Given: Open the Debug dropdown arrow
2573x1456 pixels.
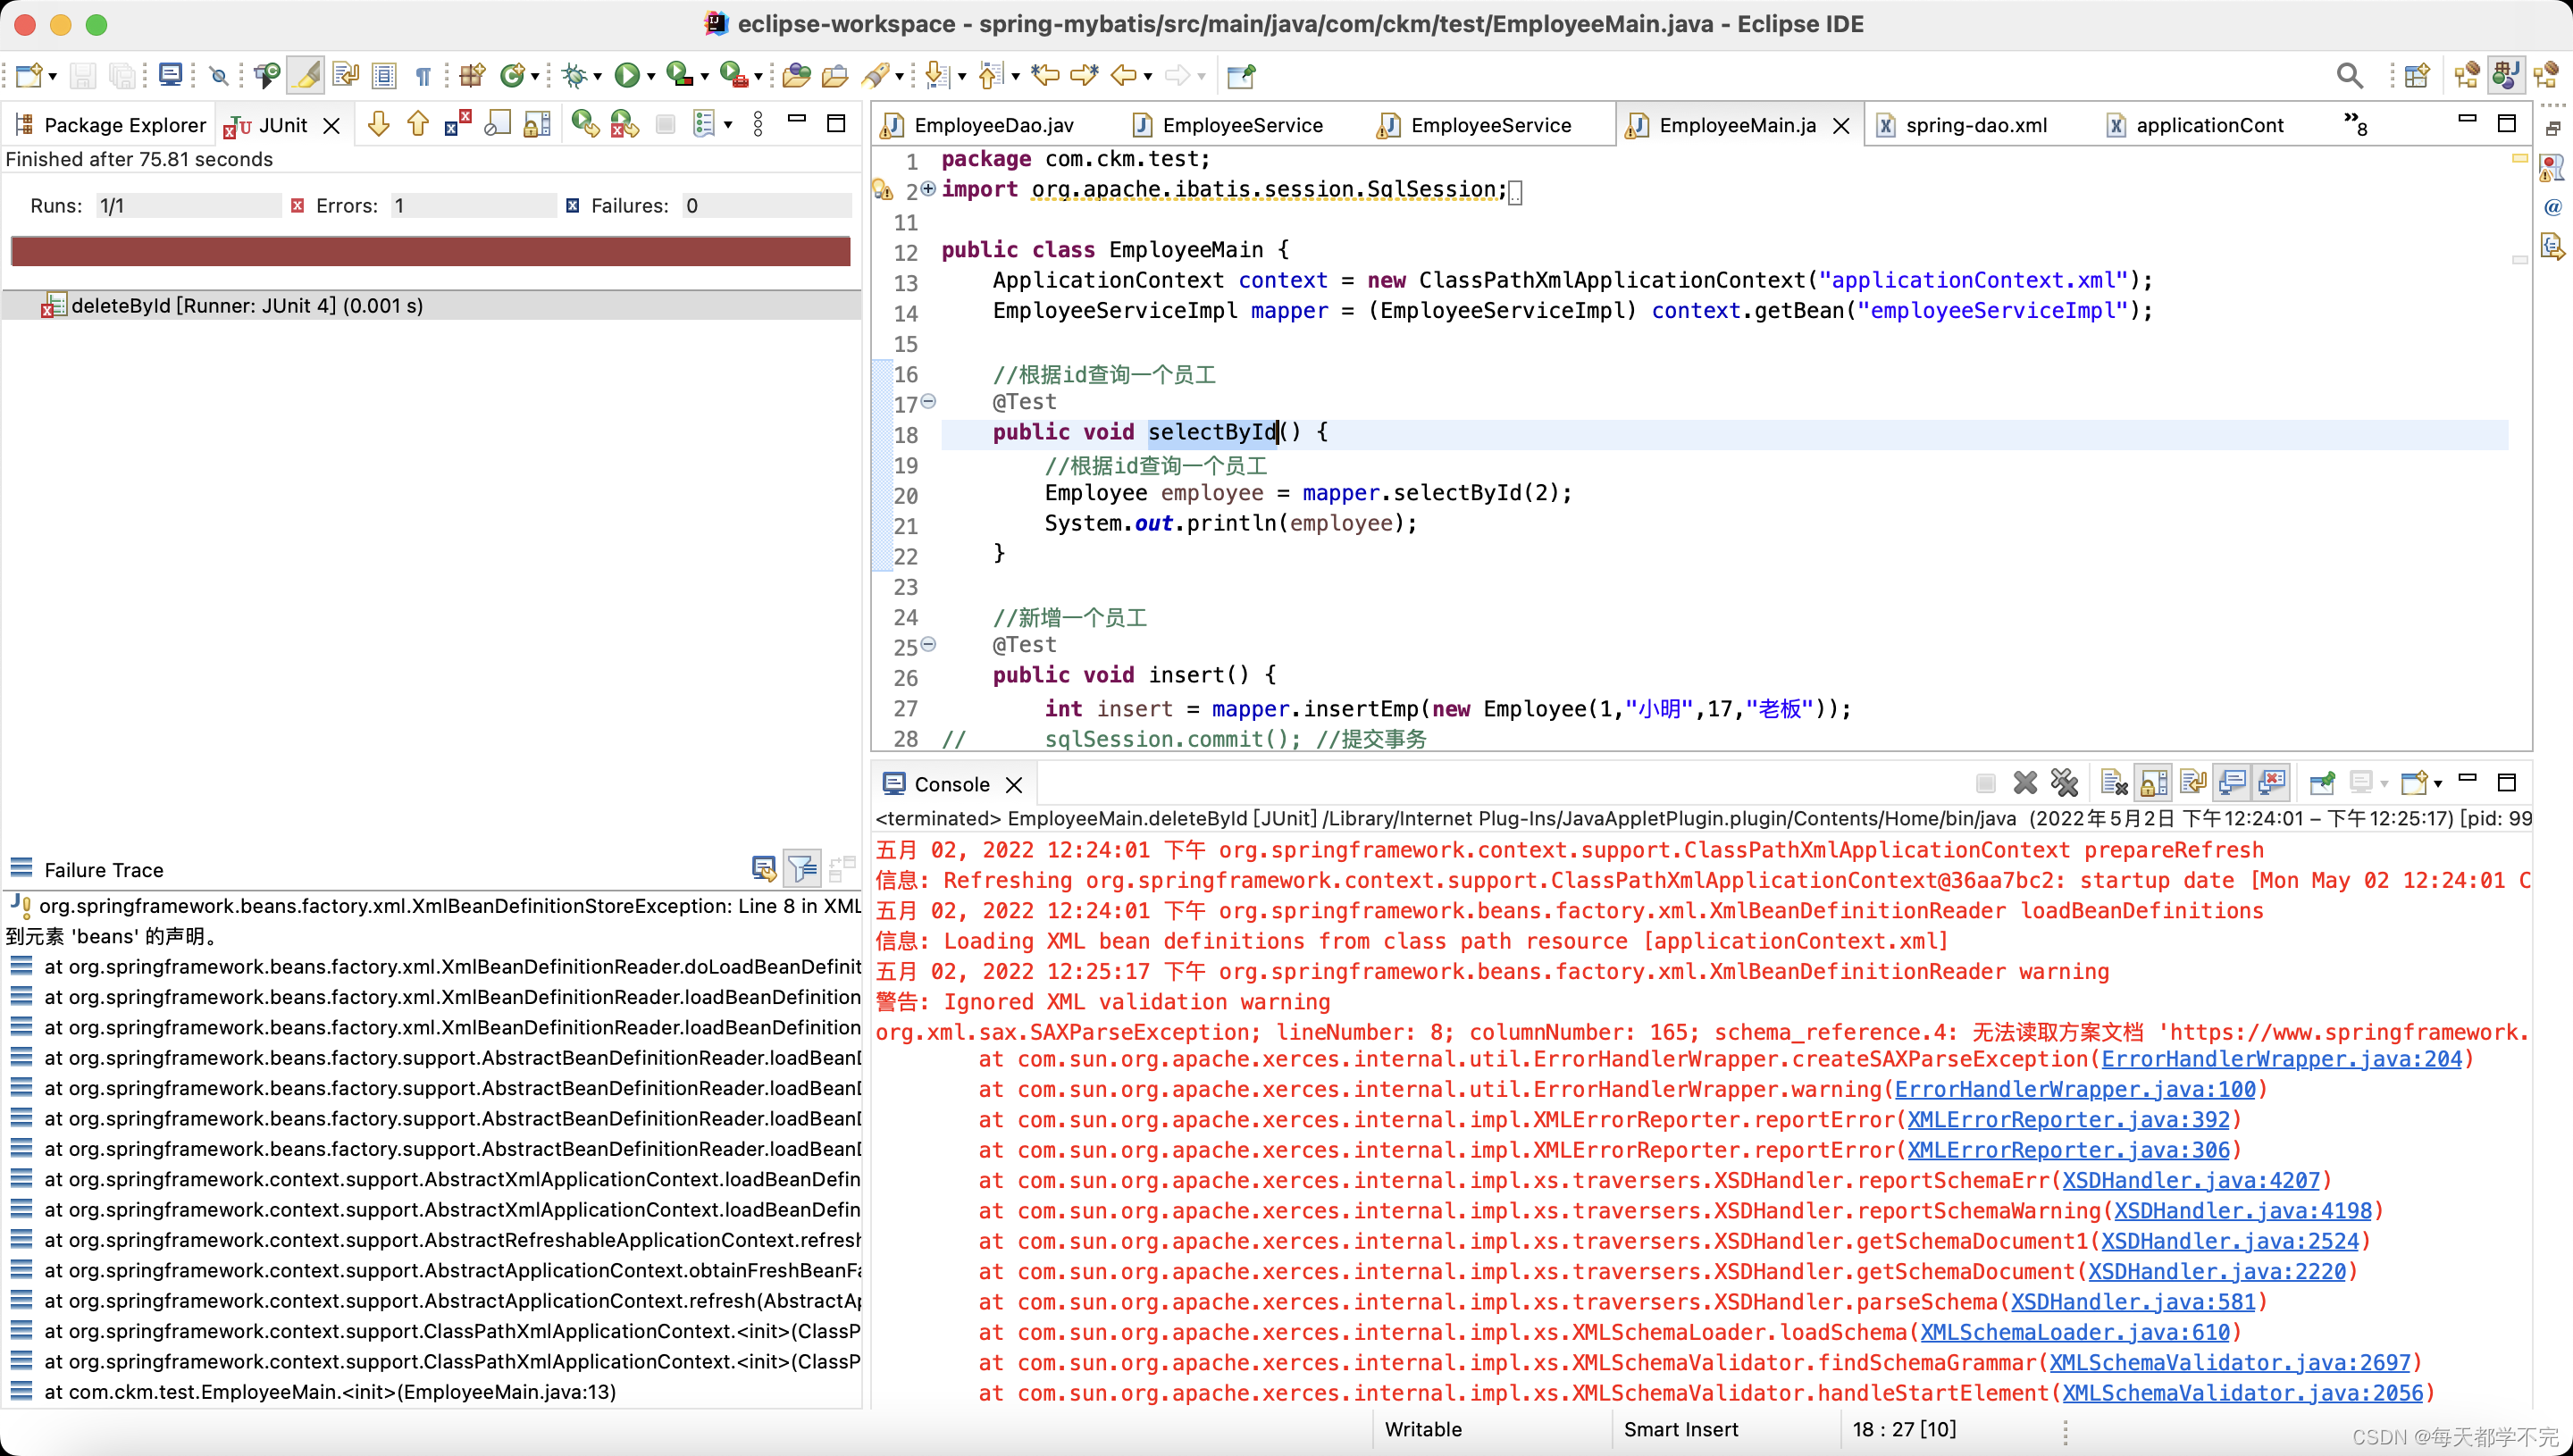Looking at the screenshot, I should point(597,76).
